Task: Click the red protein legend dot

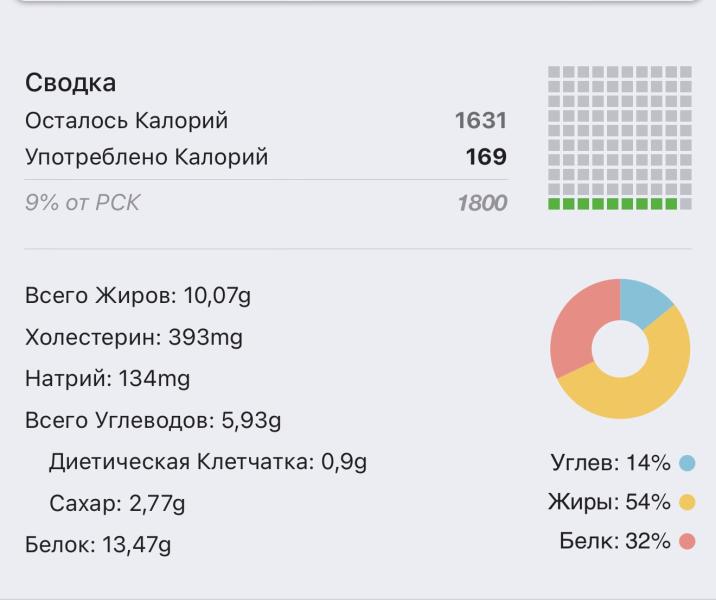Action: point(687,541)
